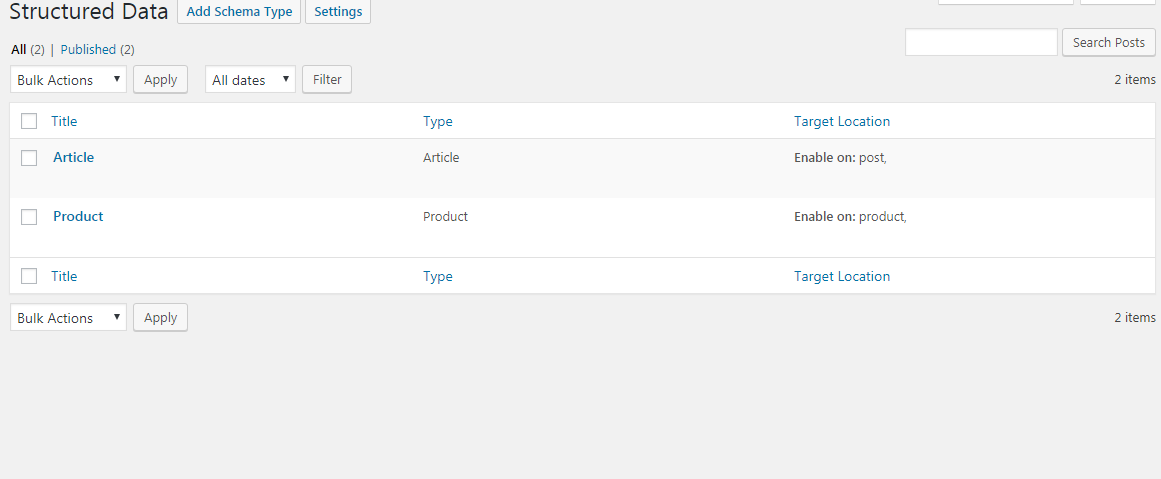Click the Add Schema Type button

pos(238,12)
